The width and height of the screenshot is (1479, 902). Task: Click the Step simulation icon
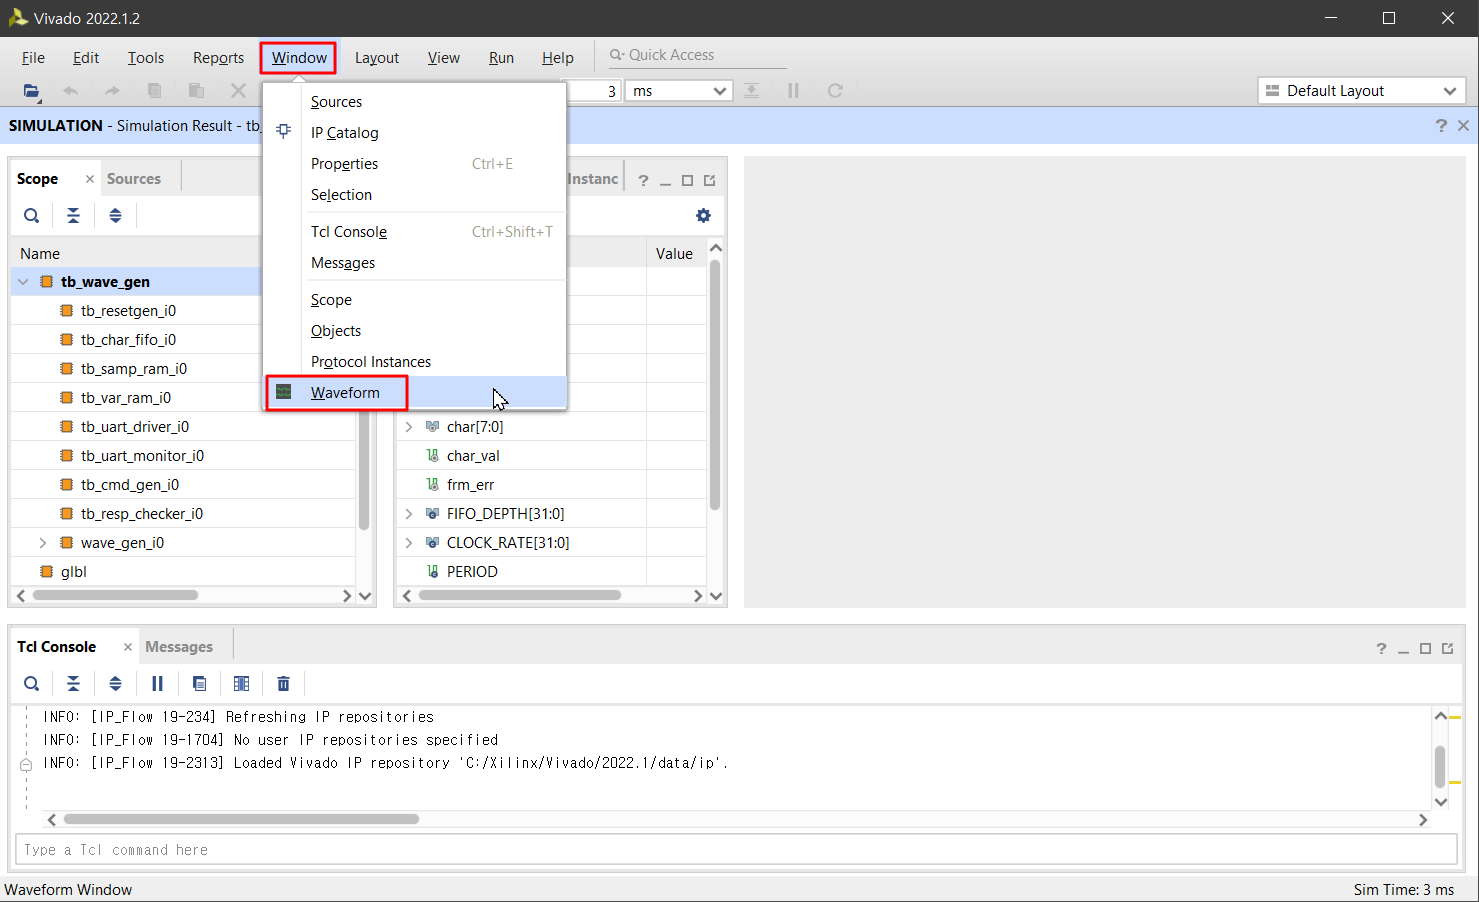751,91
